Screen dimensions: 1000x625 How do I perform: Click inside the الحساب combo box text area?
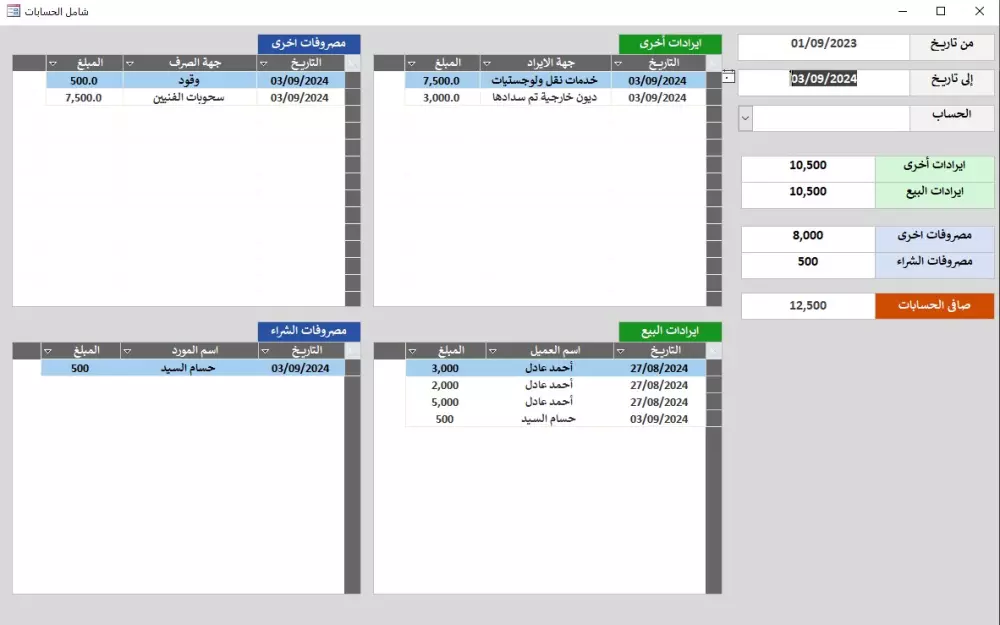tap(830, 119)
